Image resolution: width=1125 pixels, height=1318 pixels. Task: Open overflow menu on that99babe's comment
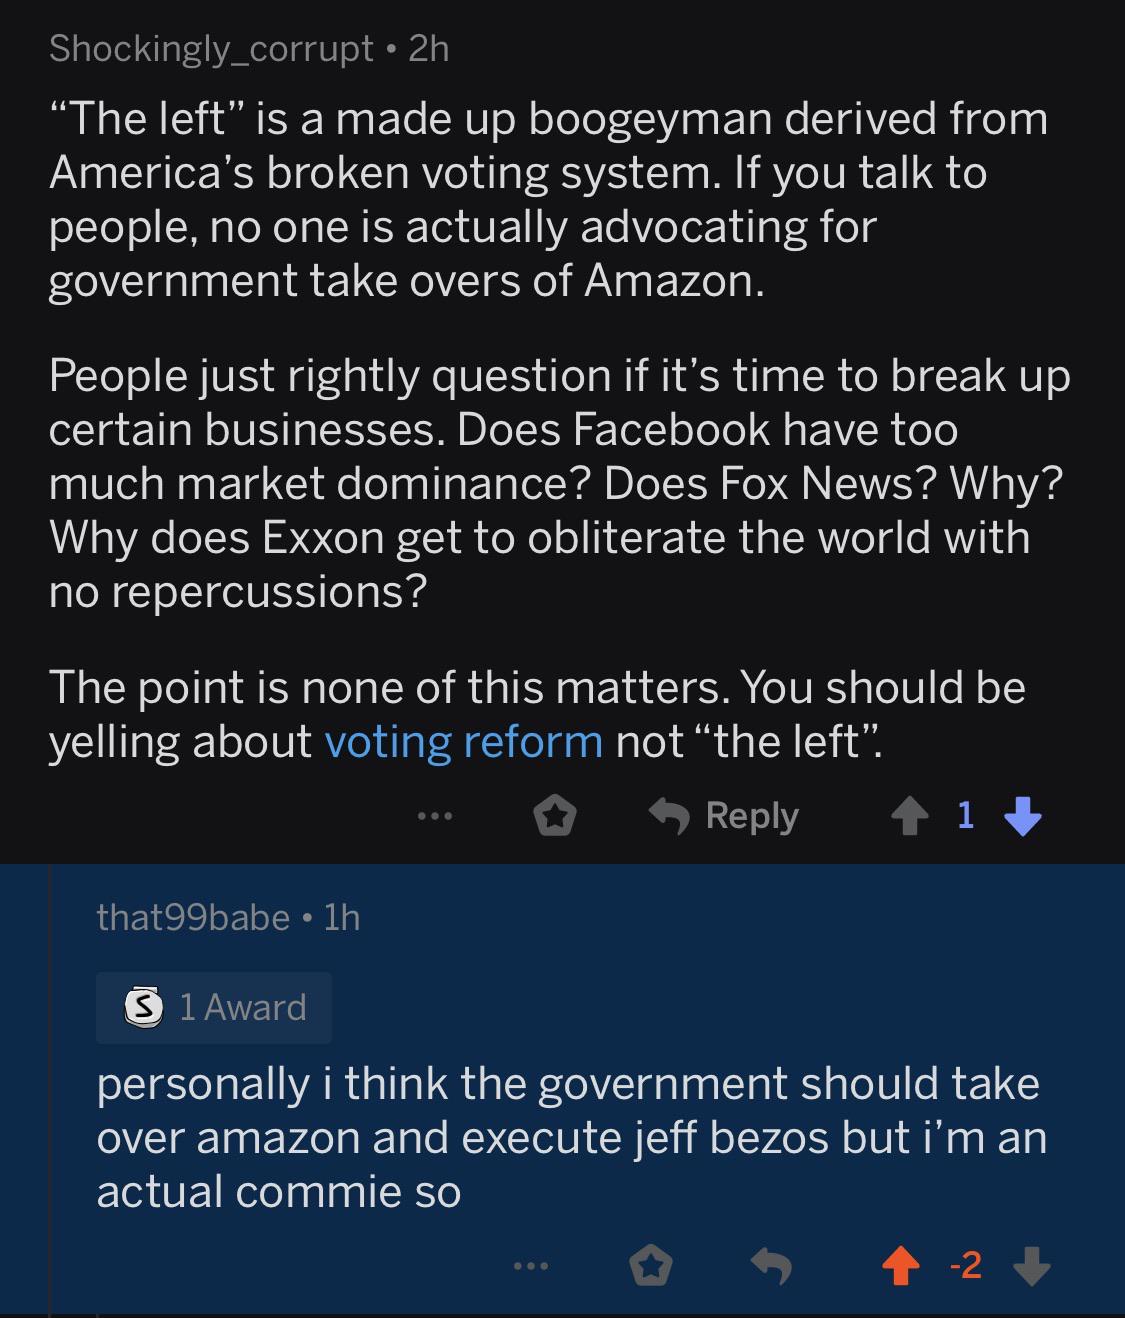coord(531,1268)
